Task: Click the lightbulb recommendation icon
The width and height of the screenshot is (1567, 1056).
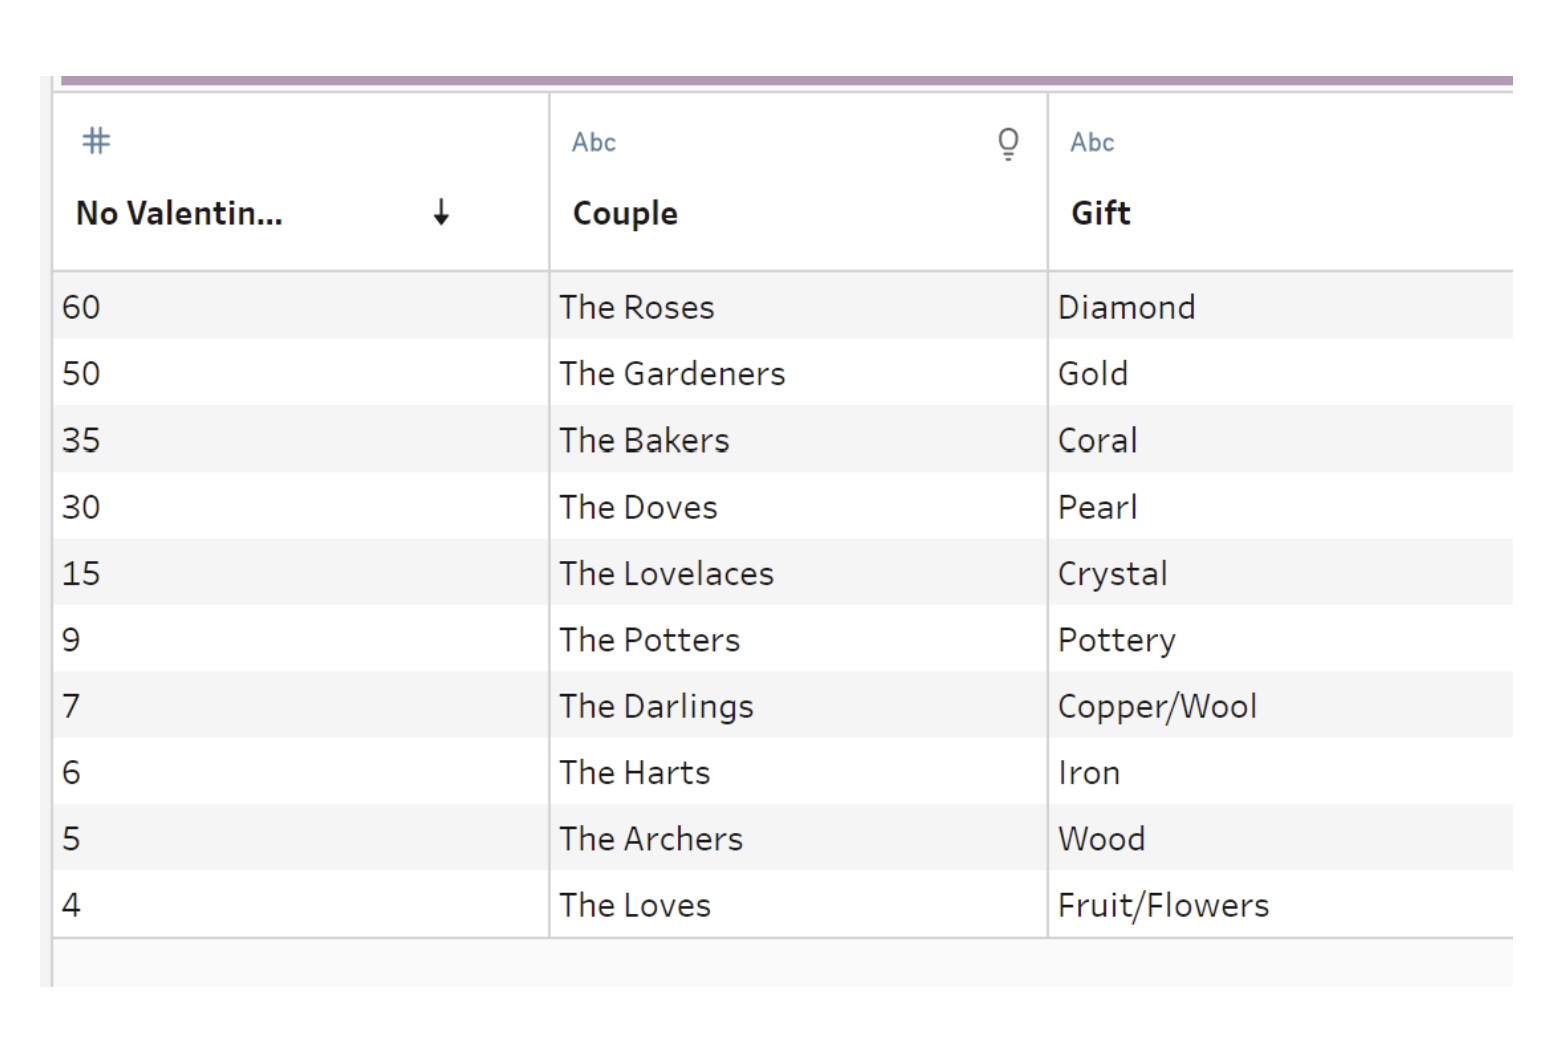Action: 1008,143
